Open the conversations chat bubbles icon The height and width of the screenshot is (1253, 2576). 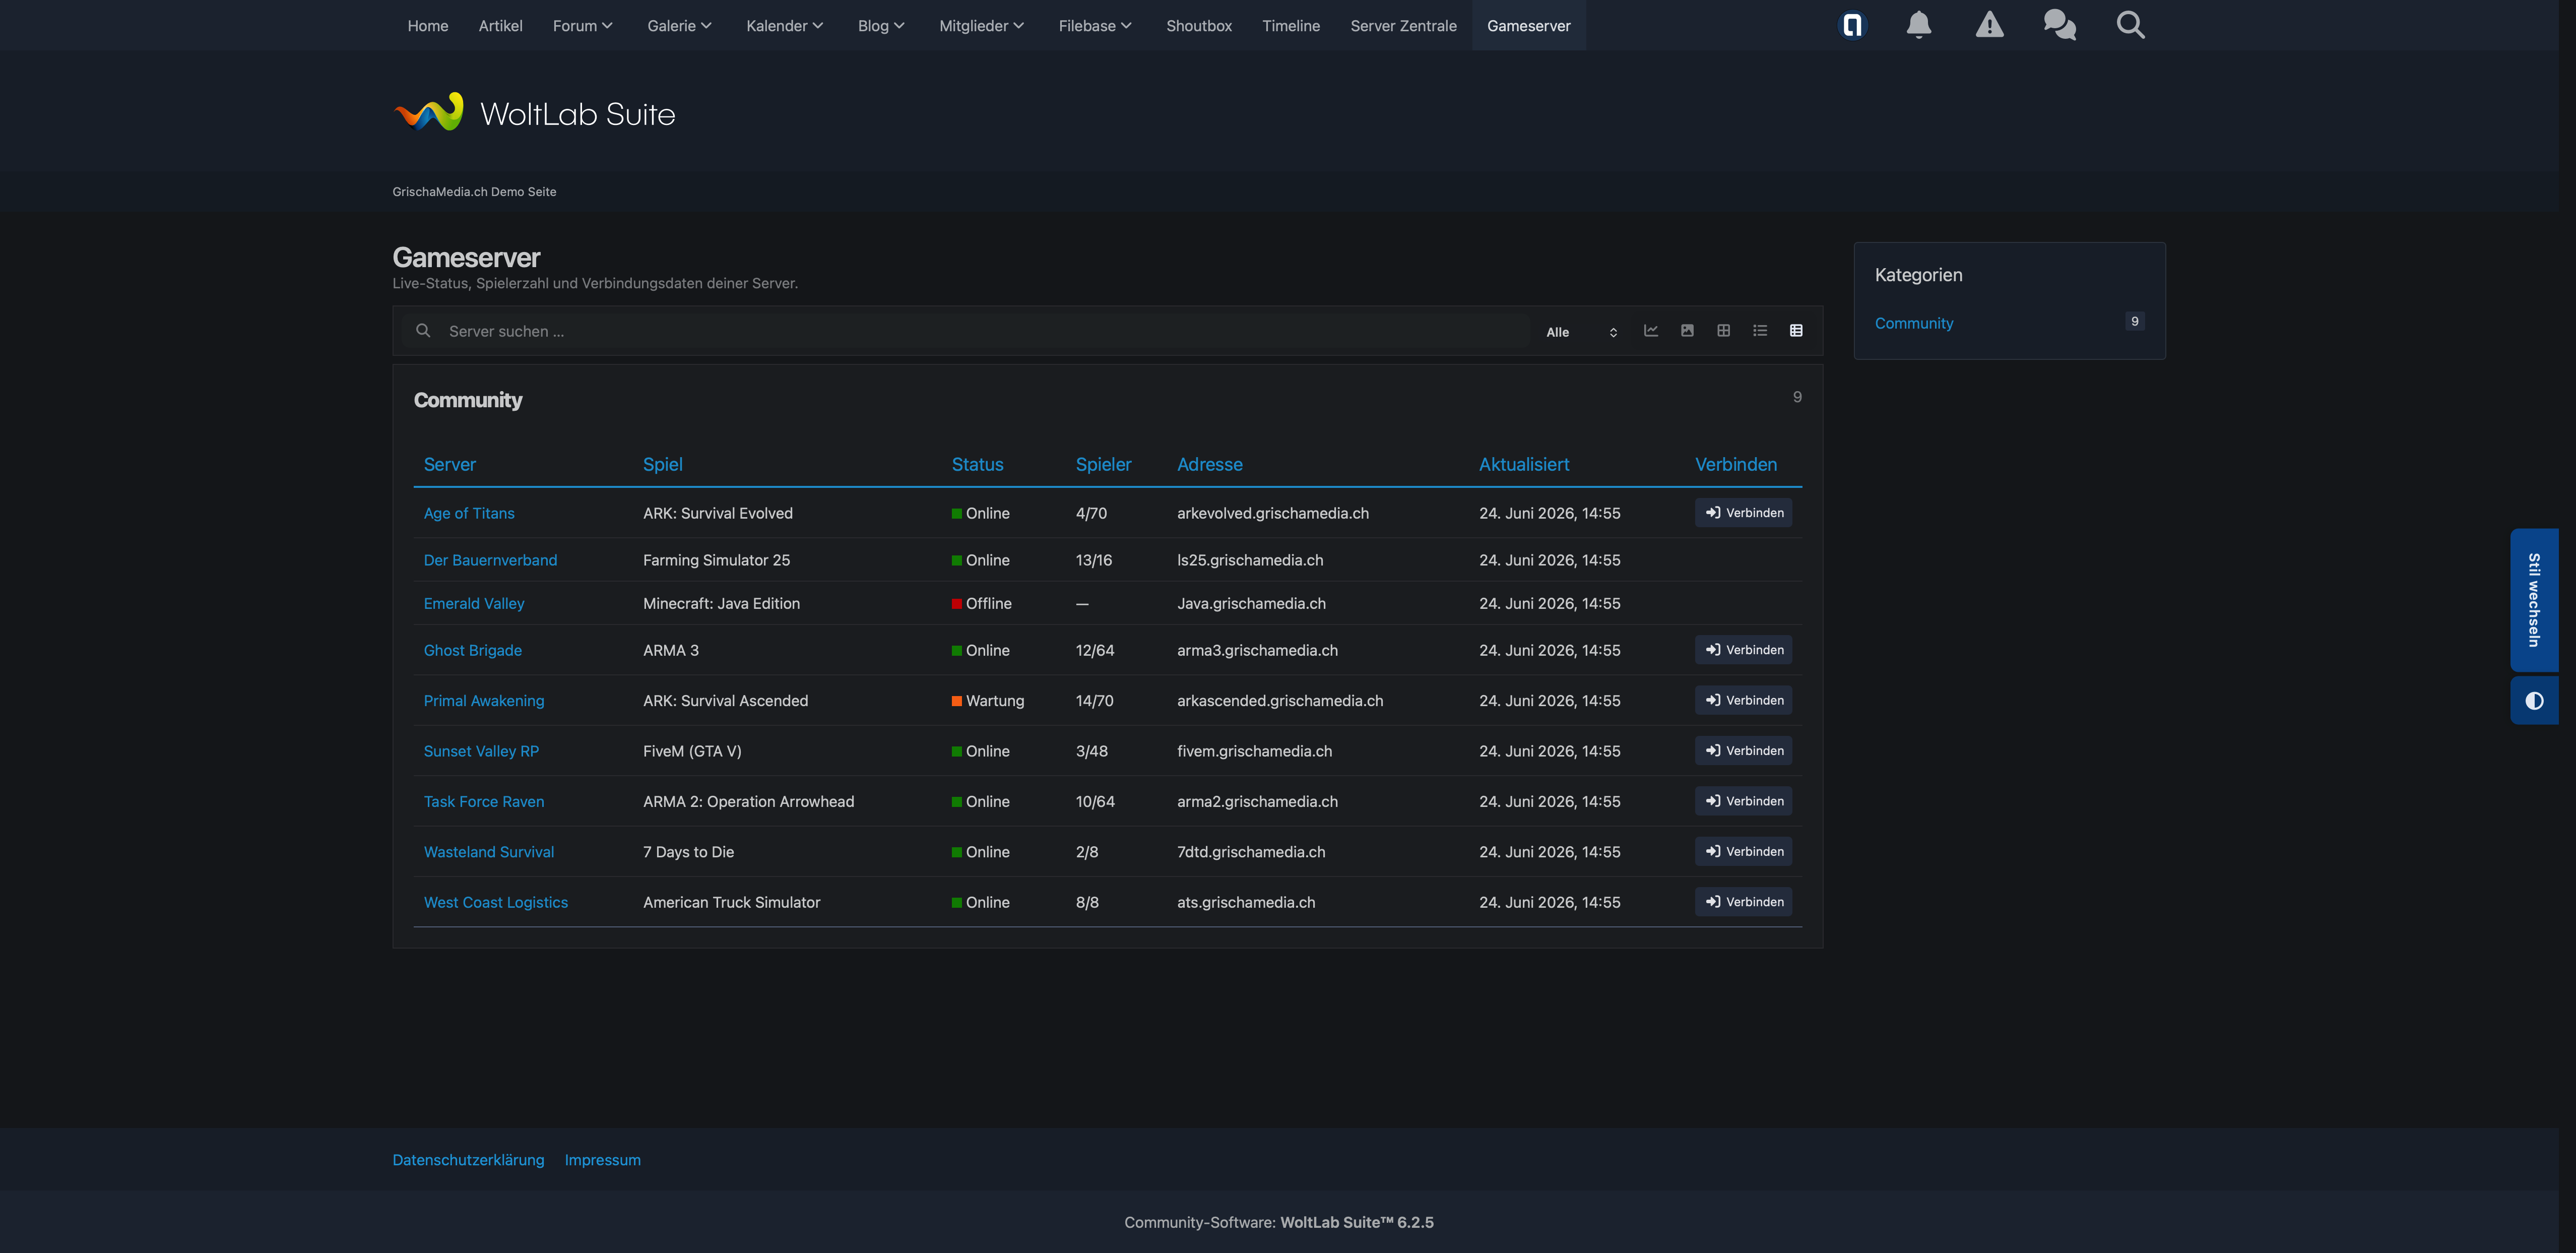pos(2060,25)
